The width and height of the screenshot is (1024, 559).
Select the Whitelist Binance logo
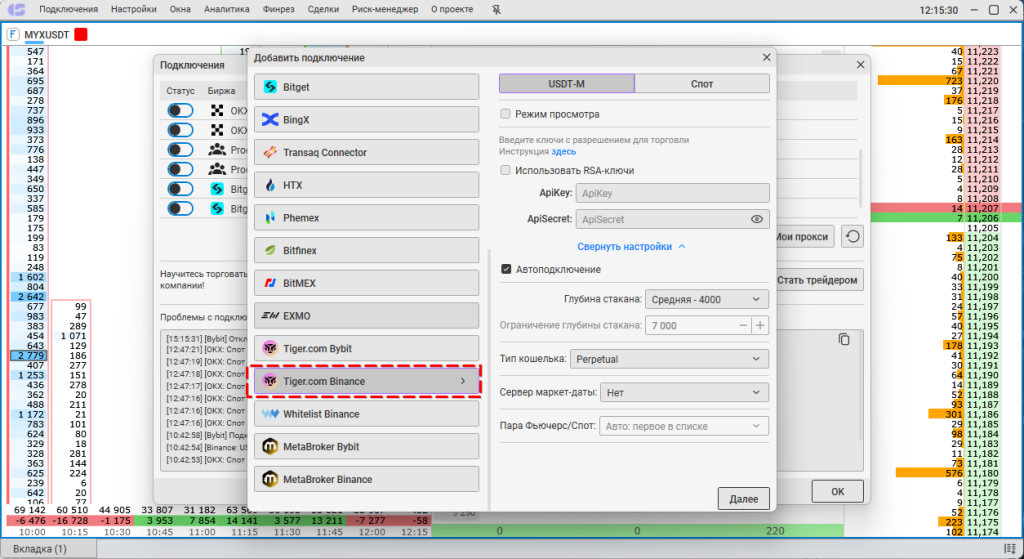coord(270,414)
